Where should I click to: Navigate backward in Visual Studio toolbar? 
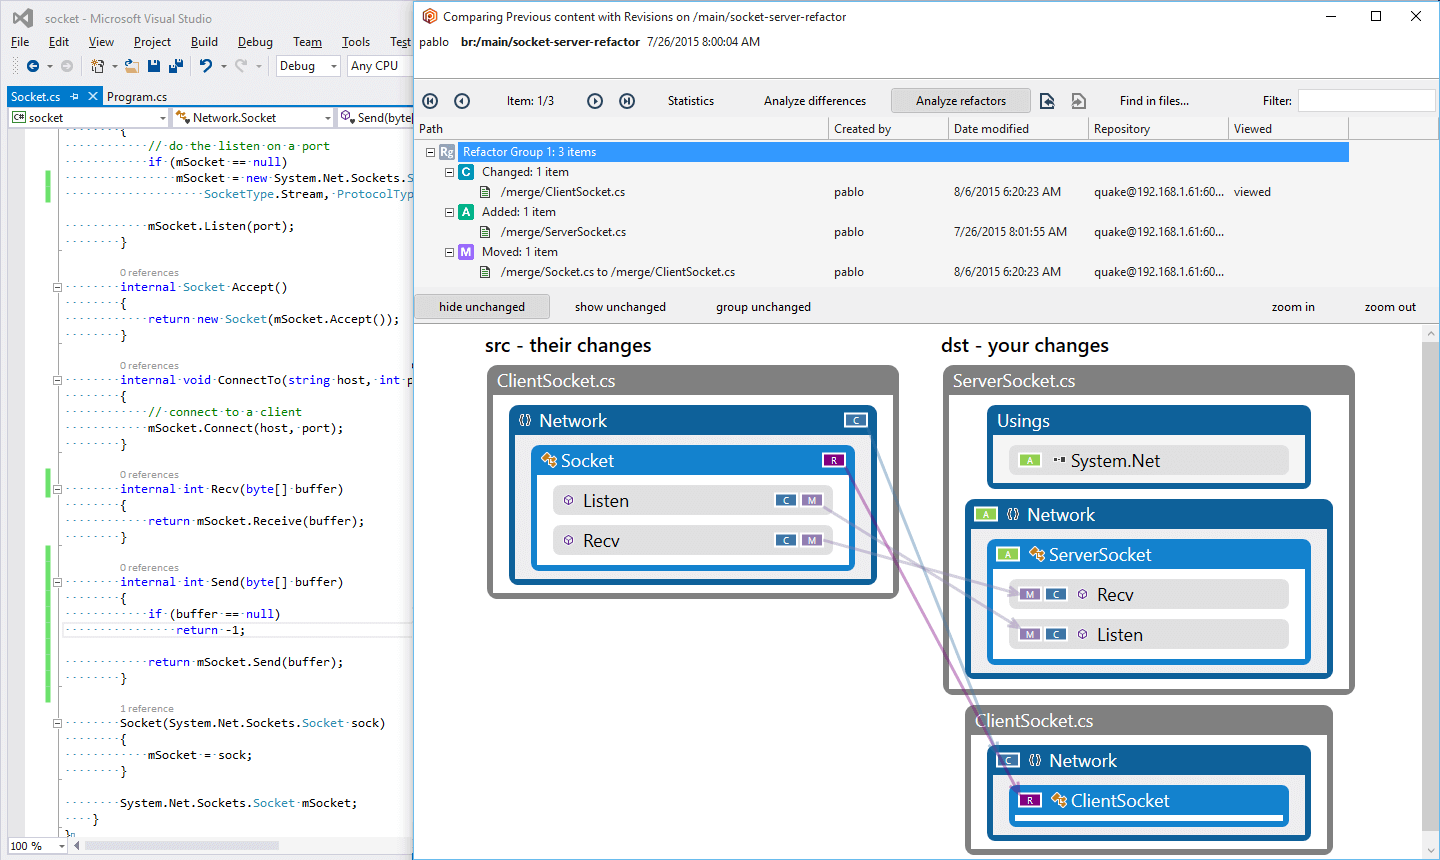click(x=33, y=66)
